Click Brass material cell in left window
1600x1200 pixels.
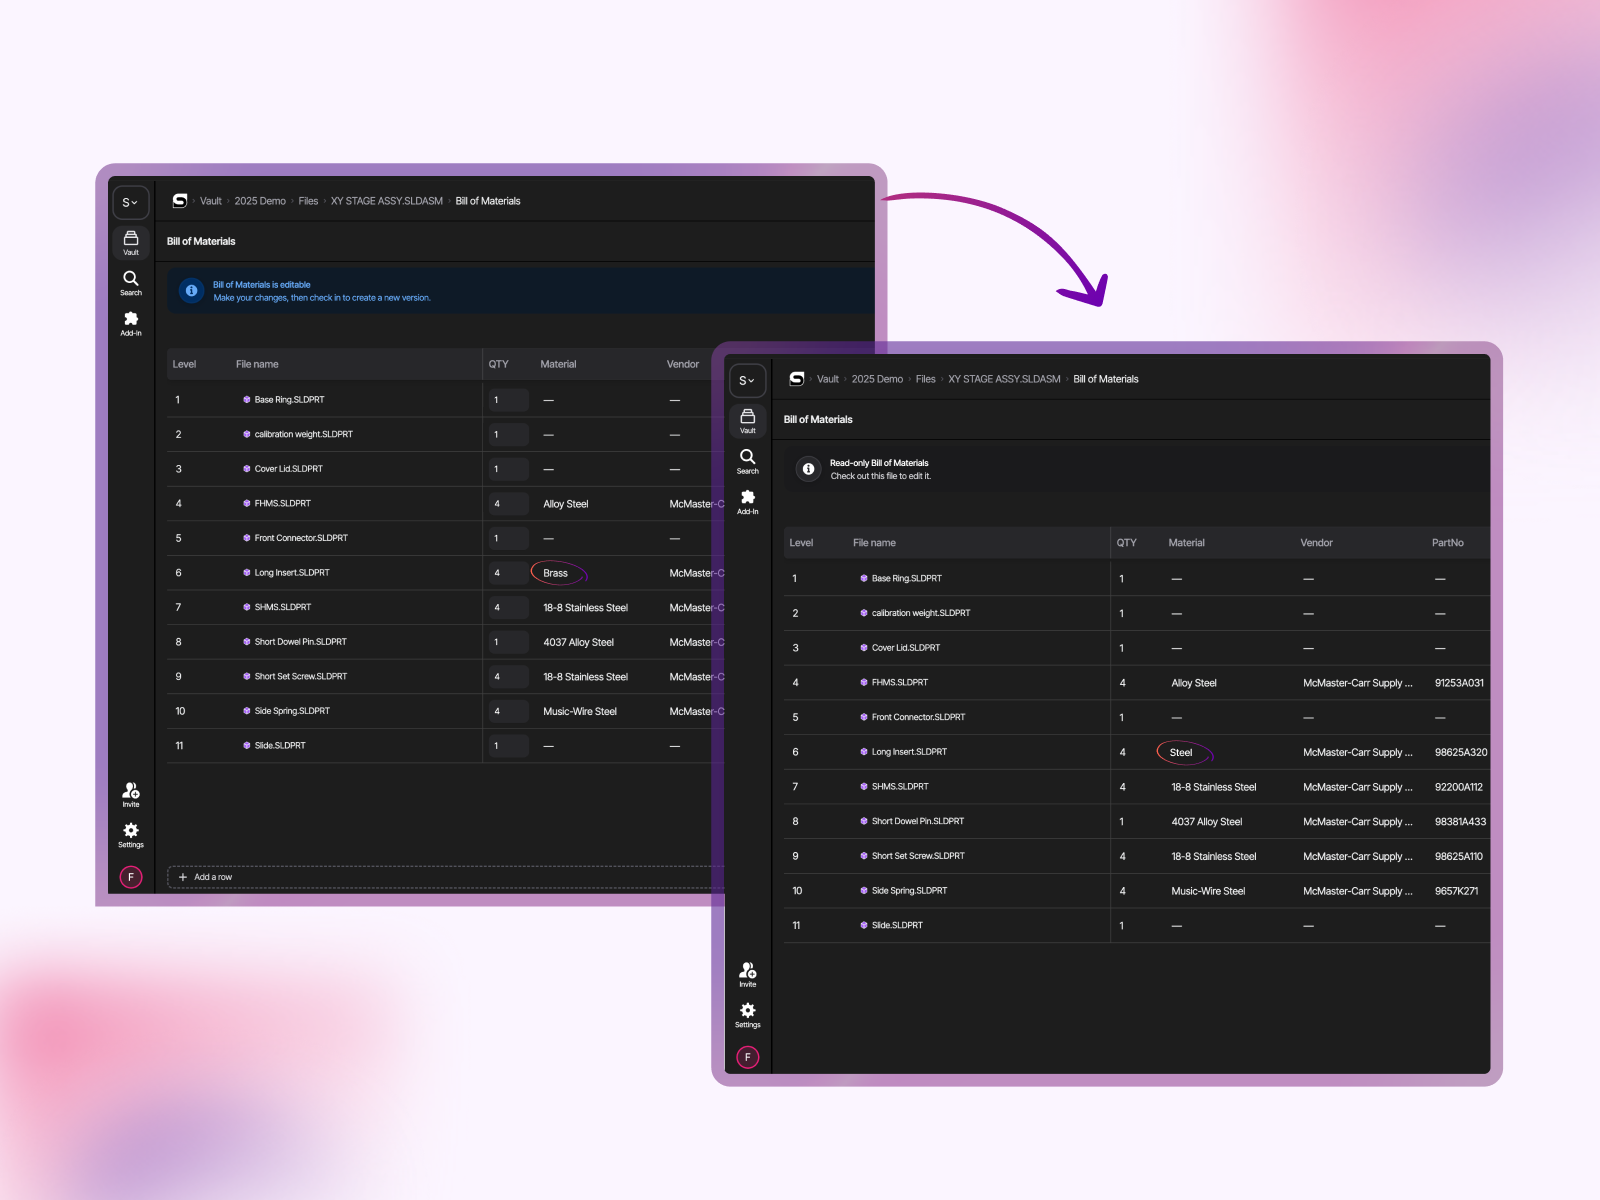(x=556, y=573)
